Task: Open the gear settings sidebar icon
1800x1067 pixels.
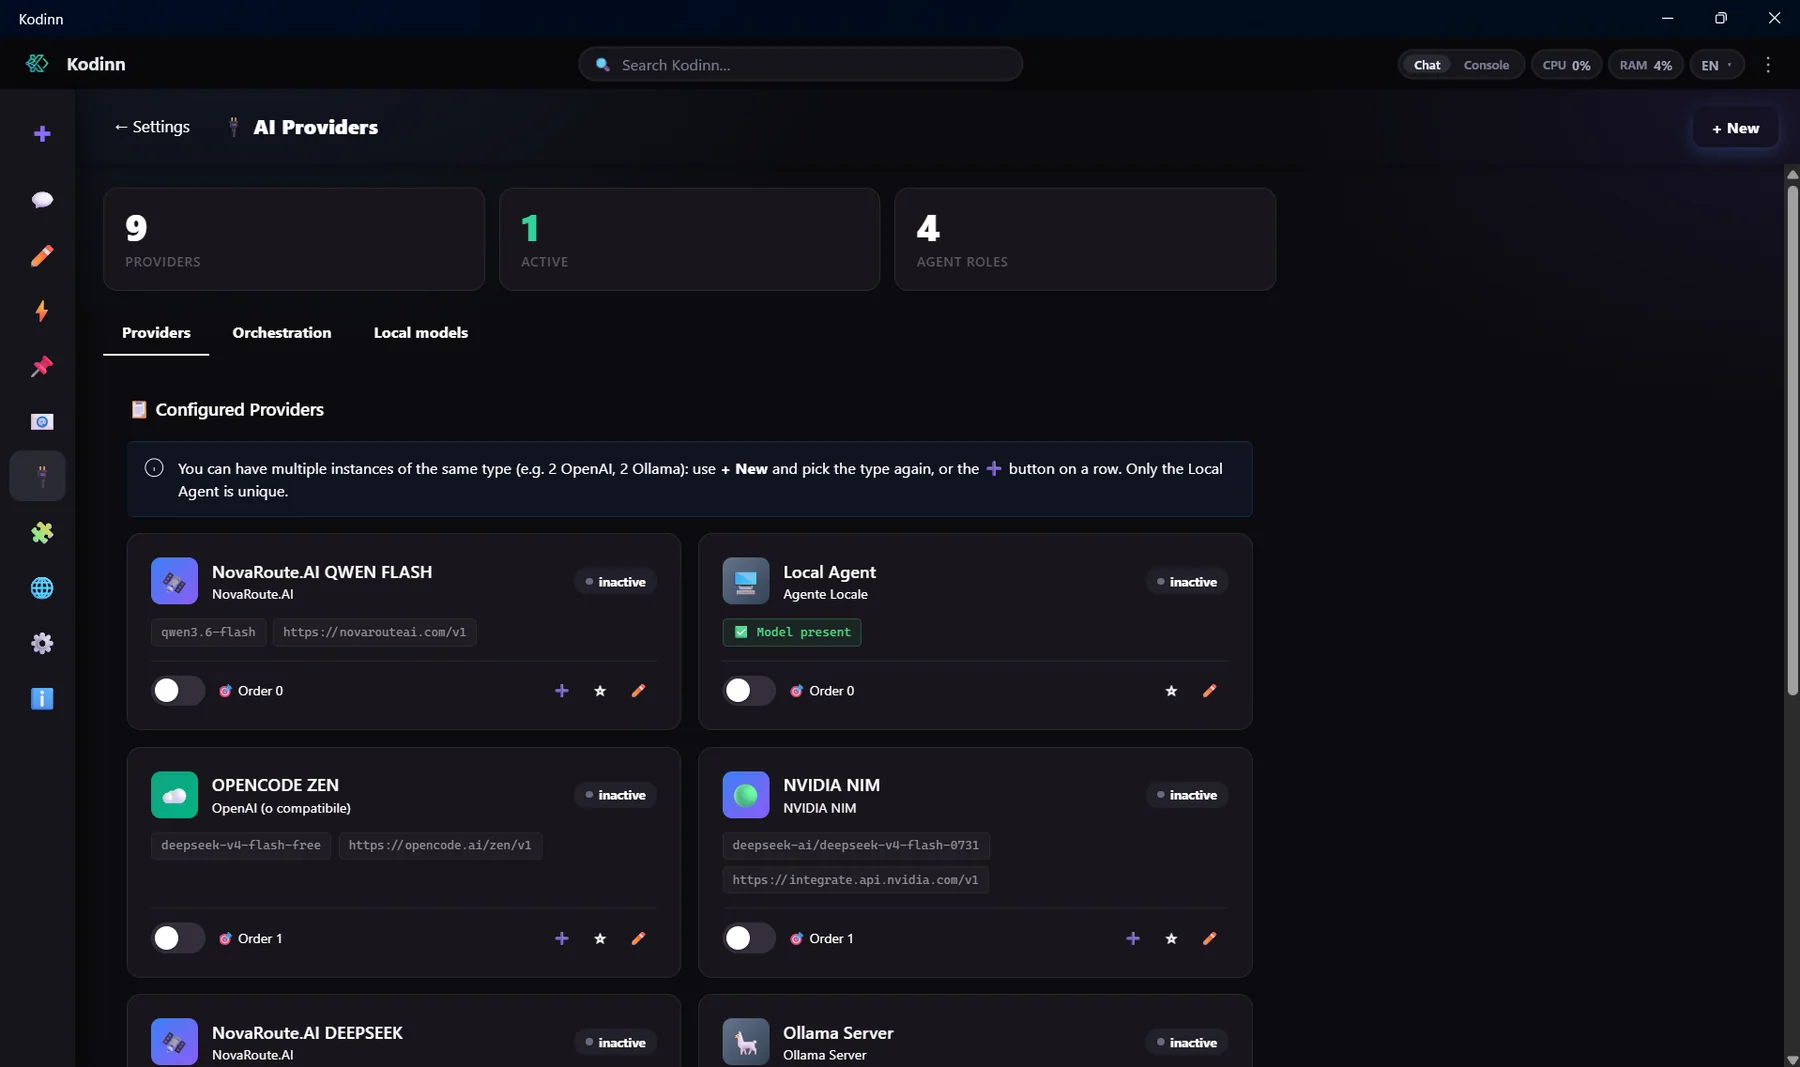Action: tap(42, 643)
